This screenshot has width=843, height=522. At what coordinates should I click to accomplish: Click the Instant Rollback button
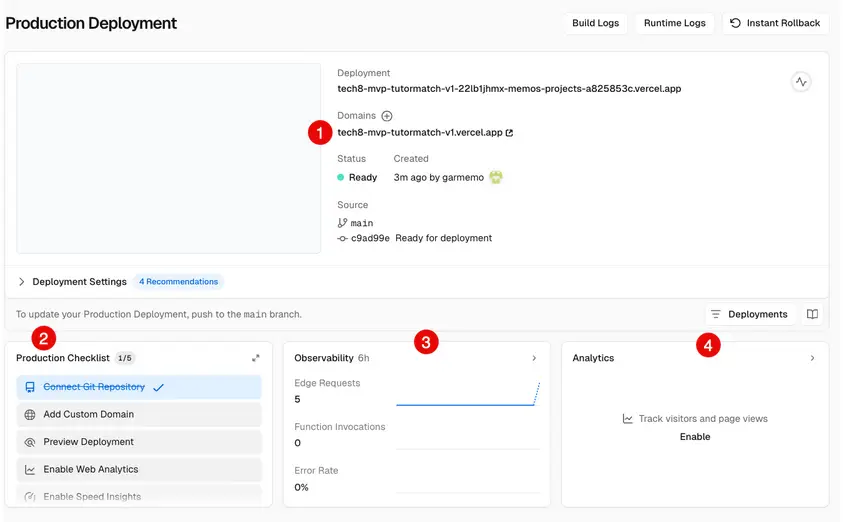(775, 23)
